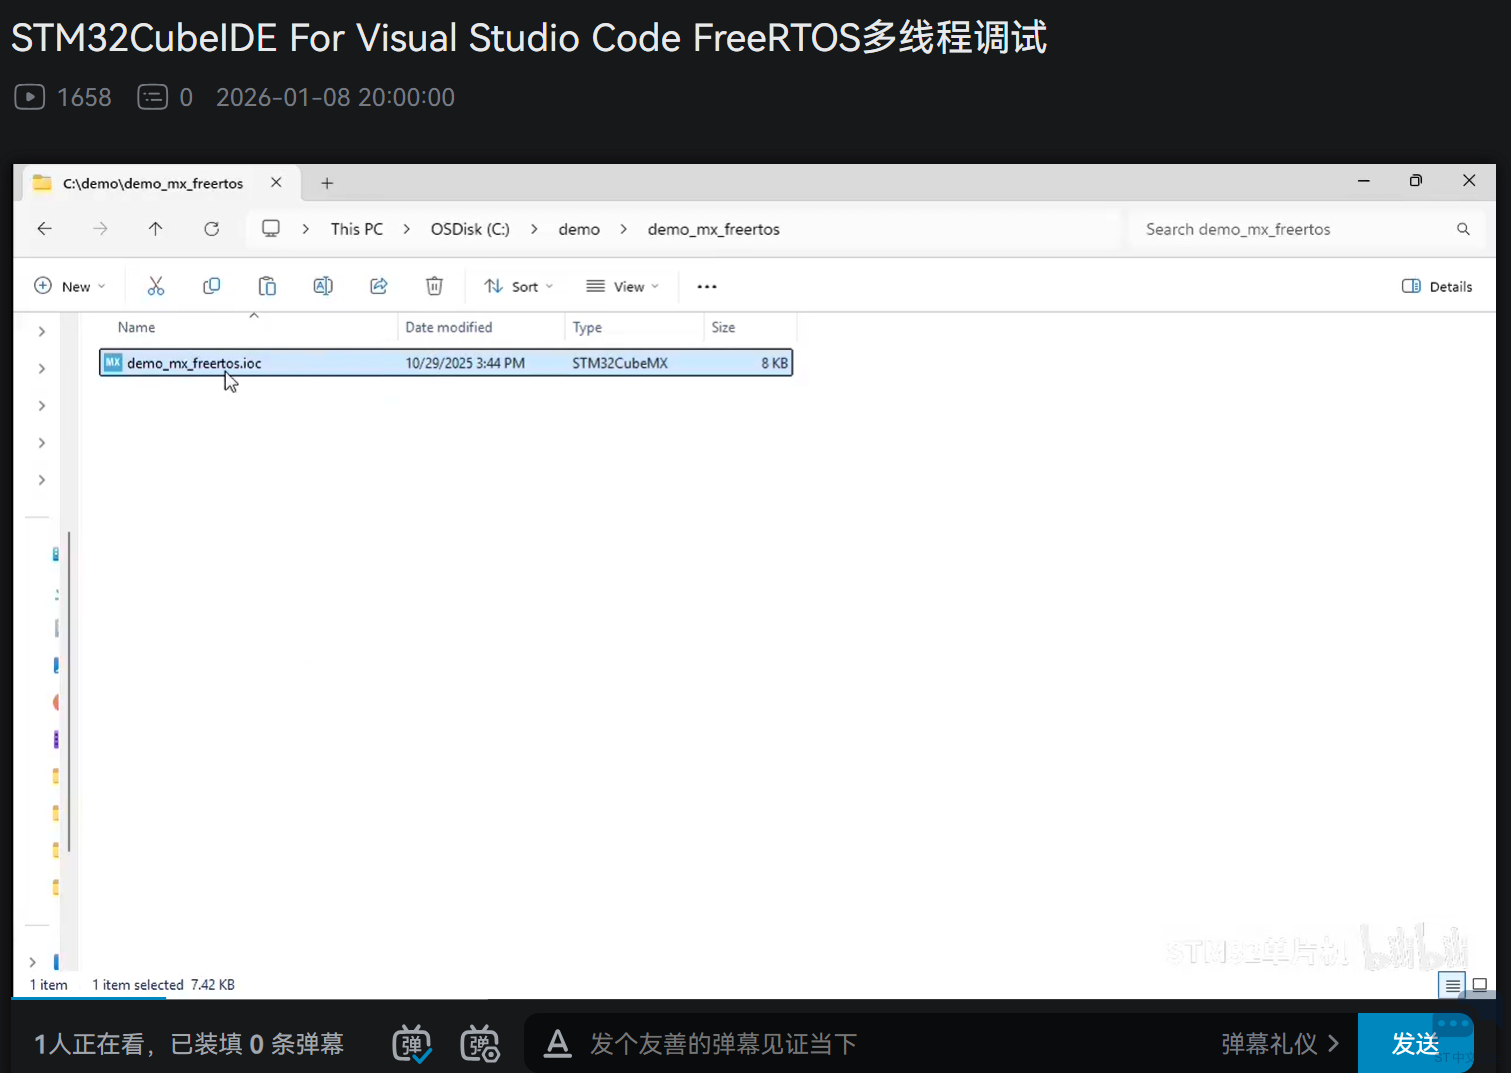
Task: Open the View dropdown menu
Action: (x=623, y=286)
